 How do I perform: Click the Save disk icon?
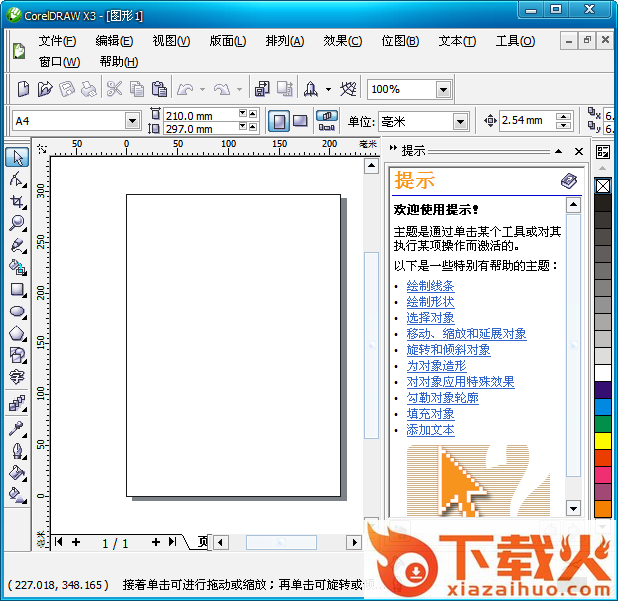pos(67,89)
